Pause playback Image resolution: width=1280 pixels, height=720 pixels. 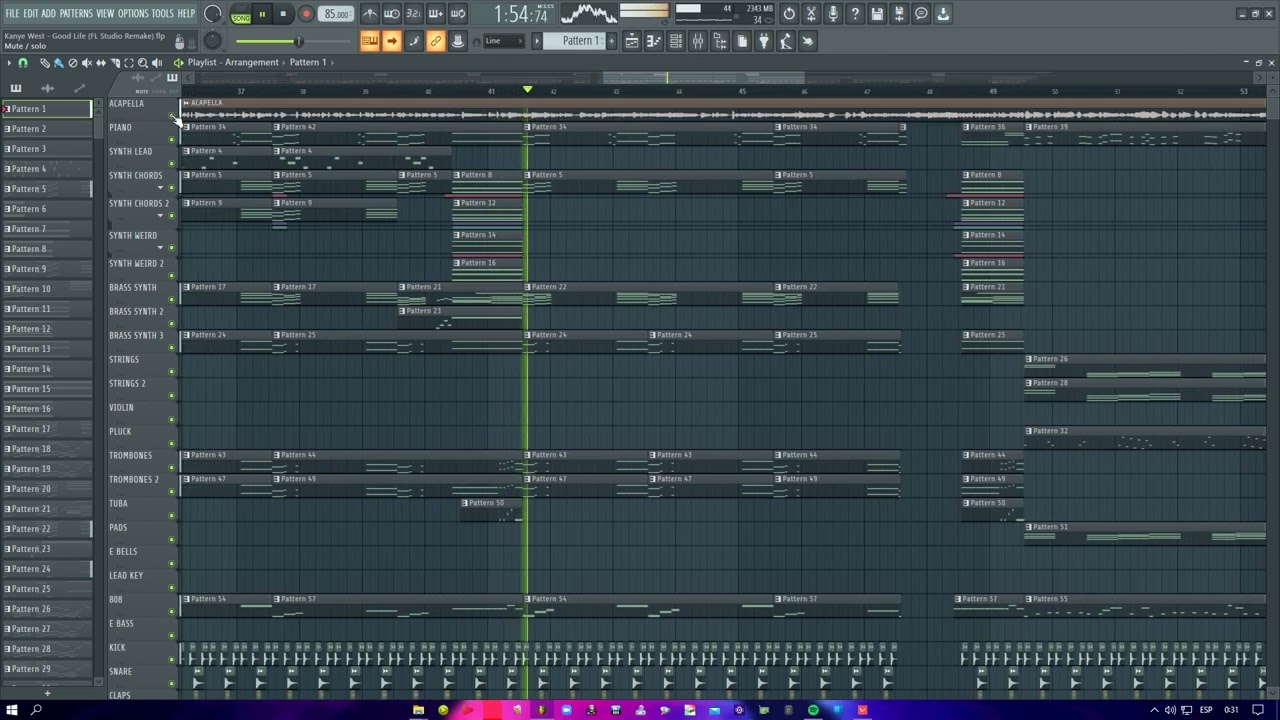pyautogui.click(x=262, y=14)
